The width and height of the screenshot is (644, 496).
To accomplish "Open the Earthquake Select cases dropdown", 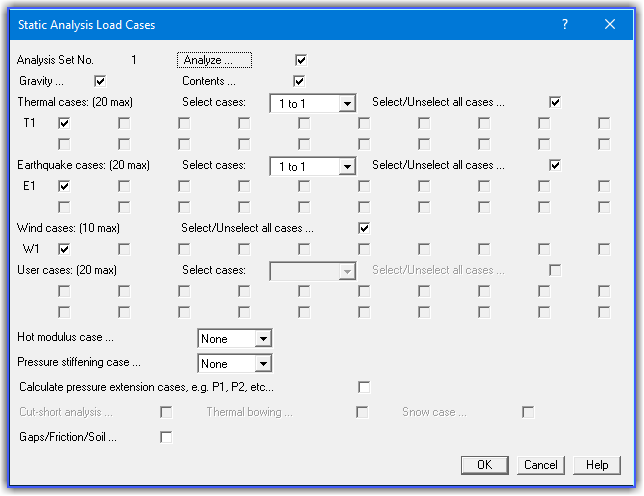I will coord(346,166).
